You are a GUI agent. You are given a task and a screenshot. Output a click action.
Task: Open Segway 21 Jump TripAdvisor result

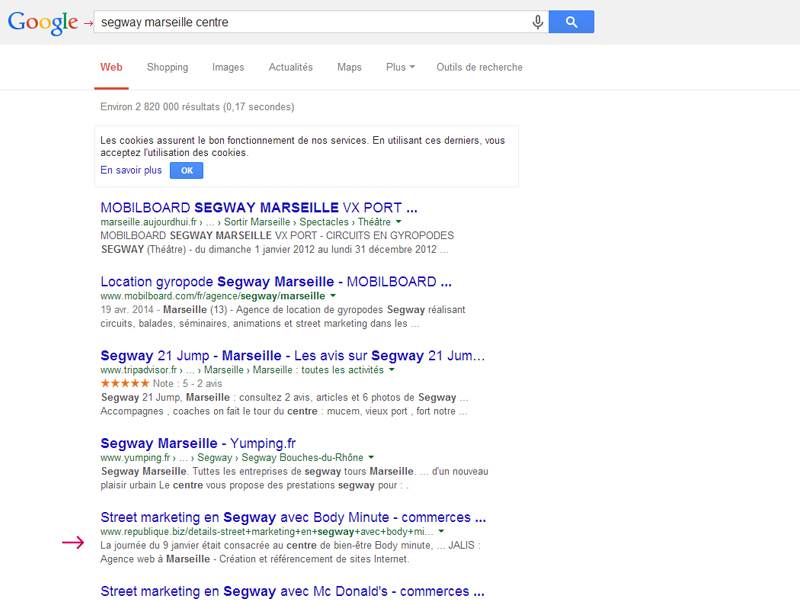(x=292, y=356)
